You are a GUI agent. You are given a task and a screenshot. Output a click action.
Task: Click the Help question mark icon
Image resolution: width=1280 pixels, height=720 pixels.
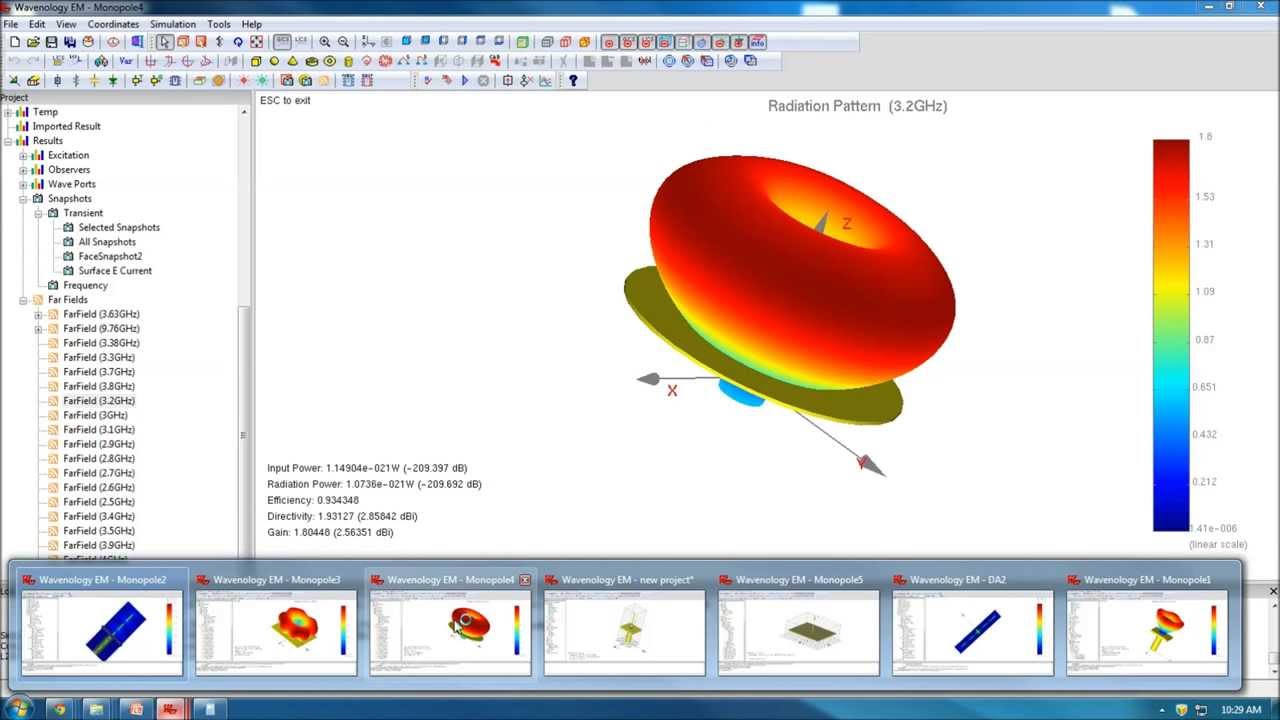pyautogui.click(x=573, y=81)
